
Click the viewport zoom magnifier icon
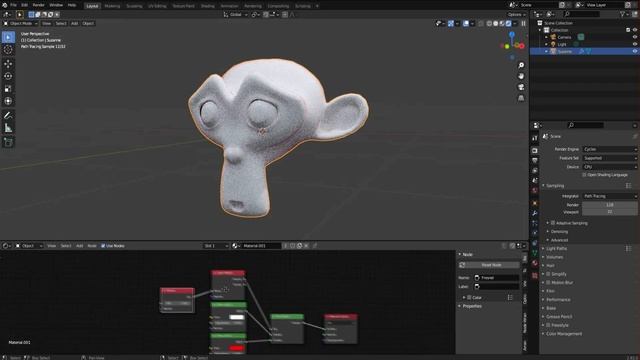click(x=521, y=65)
